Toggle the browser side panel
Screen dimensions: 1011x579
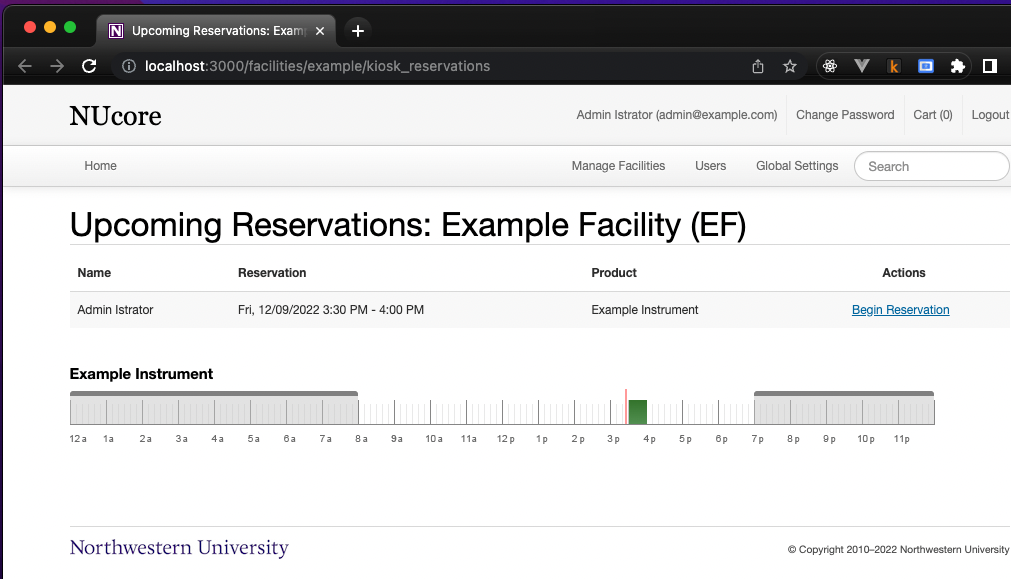[x=989, y=66]
